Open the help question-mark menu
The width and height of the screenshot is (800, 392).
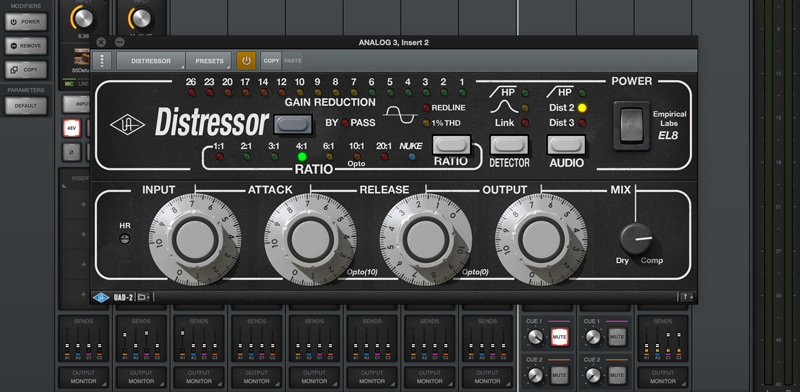pos(686,297)
